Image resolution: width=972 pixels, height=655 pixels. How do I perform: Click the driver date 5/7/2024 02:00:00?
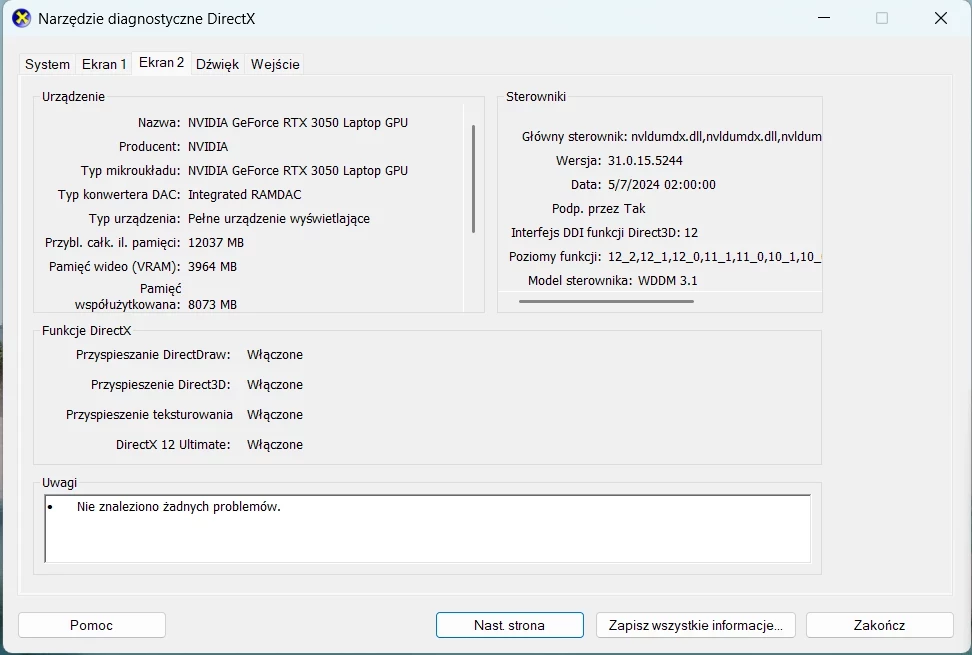pos(661,185)
